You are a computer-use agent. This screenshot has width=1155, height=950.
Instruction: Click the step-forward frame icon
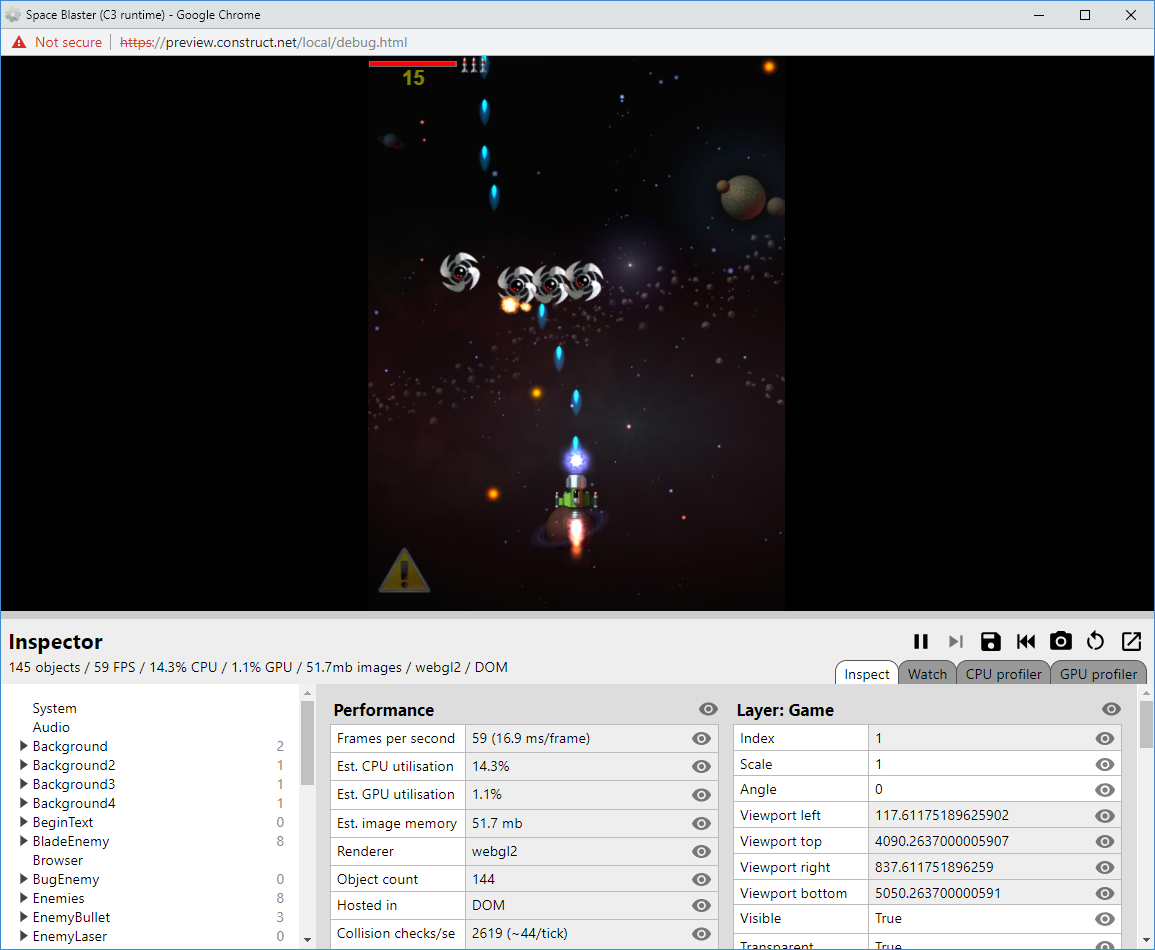pyautogui.click(x=956, y=642)
